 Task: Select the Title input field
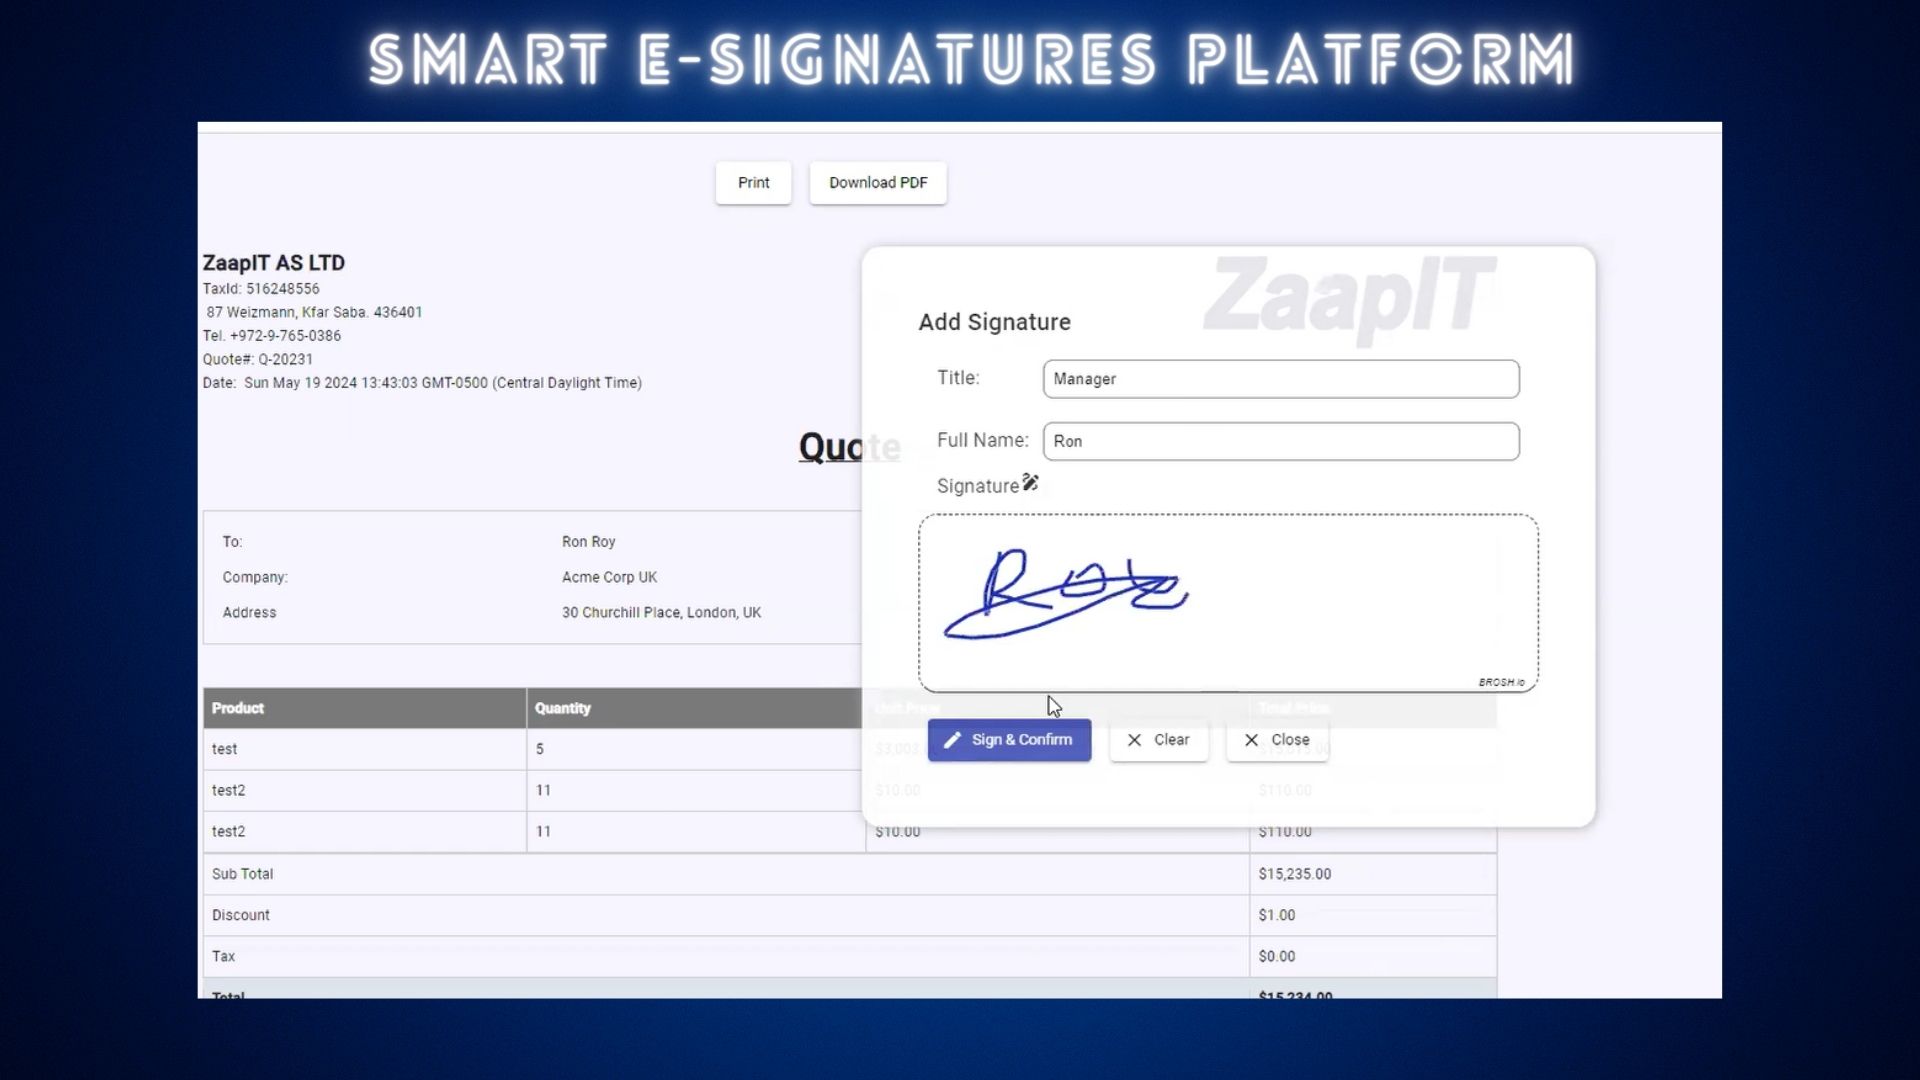(1280, 378)
